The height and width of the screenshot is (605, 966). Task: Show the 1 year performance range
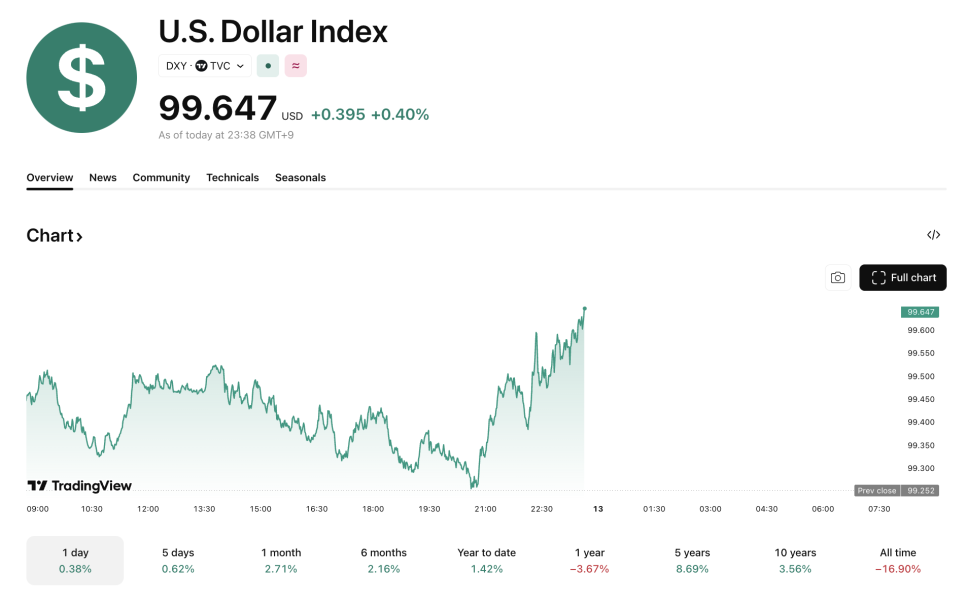pyautogui.click(x=590, y=560)
